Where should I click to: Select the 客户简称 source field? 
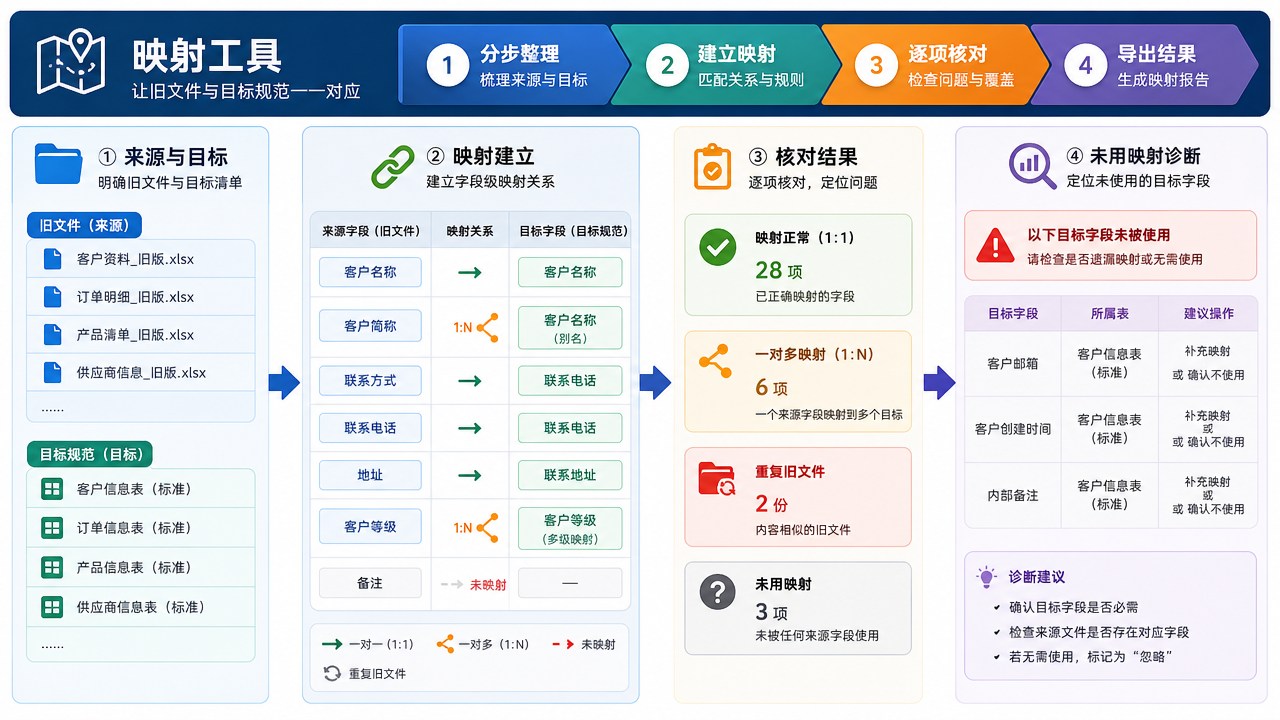click(370, 326)
